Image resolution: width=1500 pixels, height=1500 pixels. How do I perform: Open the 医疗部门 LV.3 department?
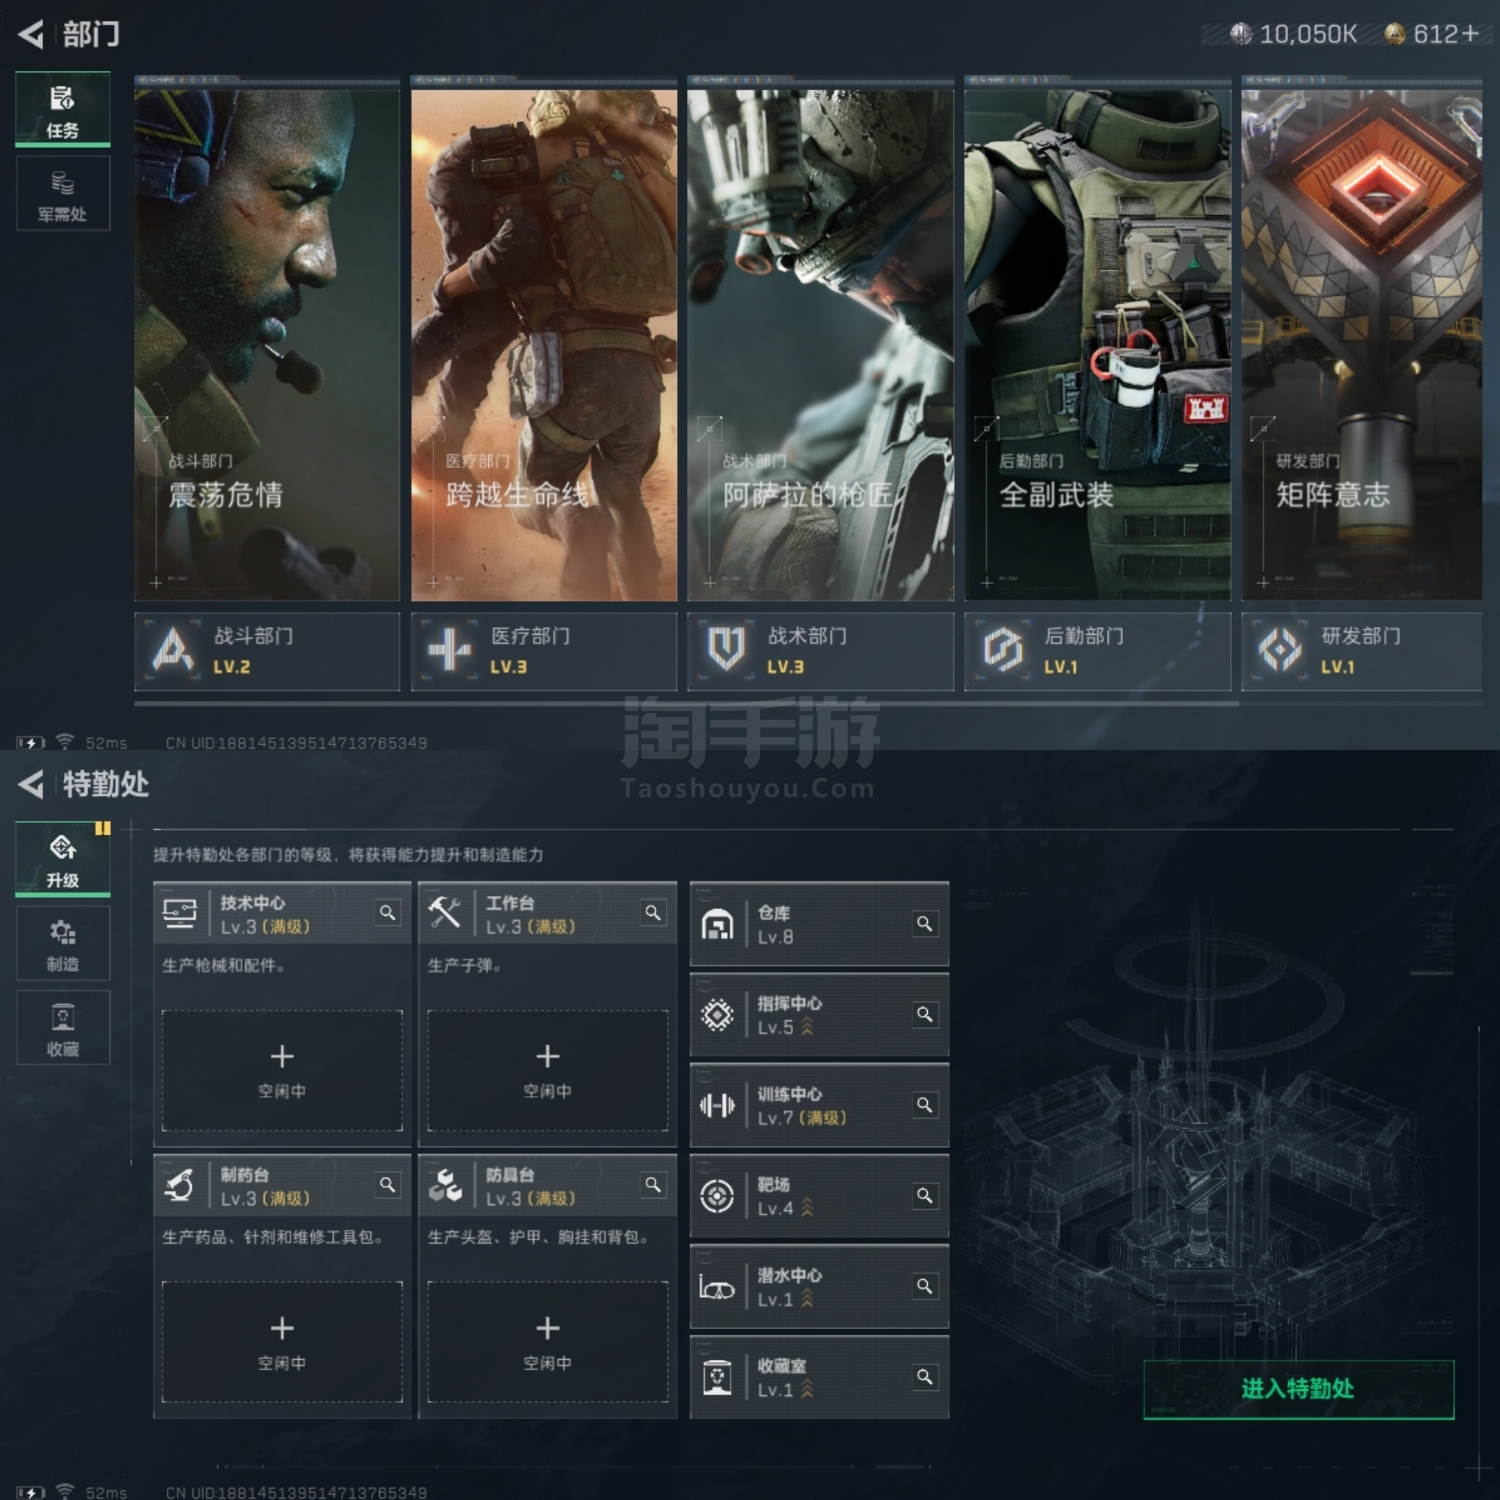click(543, 651)
